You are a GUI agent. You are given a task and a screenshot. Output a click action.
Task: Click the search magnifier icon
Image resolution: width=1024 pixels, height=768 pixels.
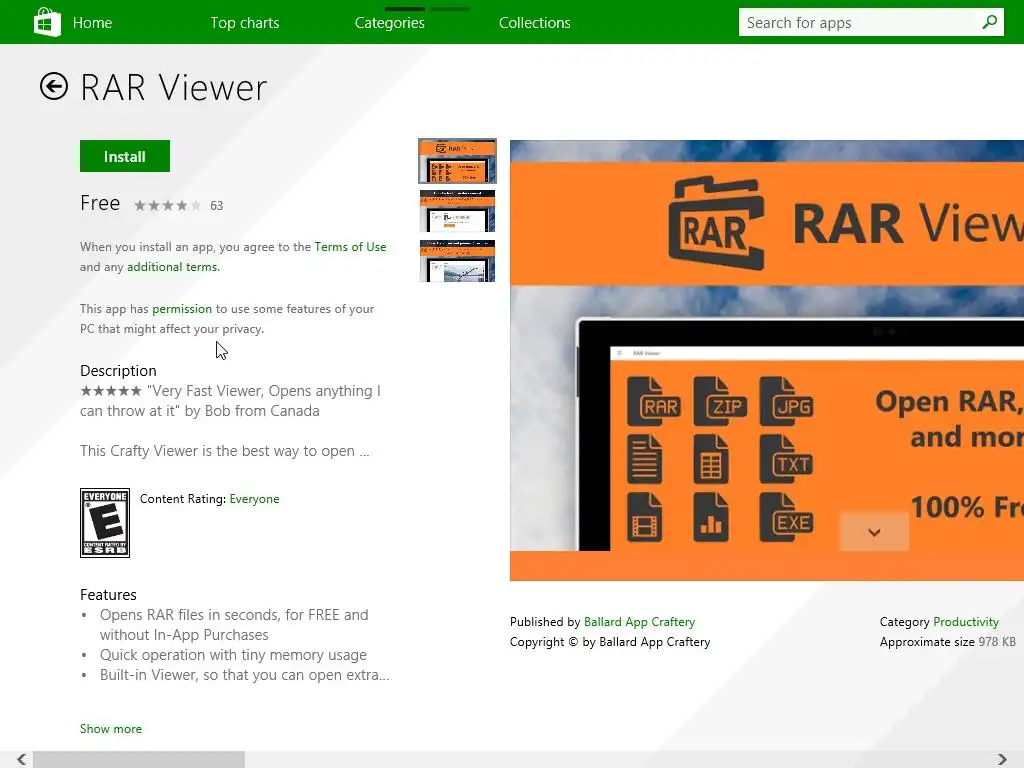click(x=989, y=22)
